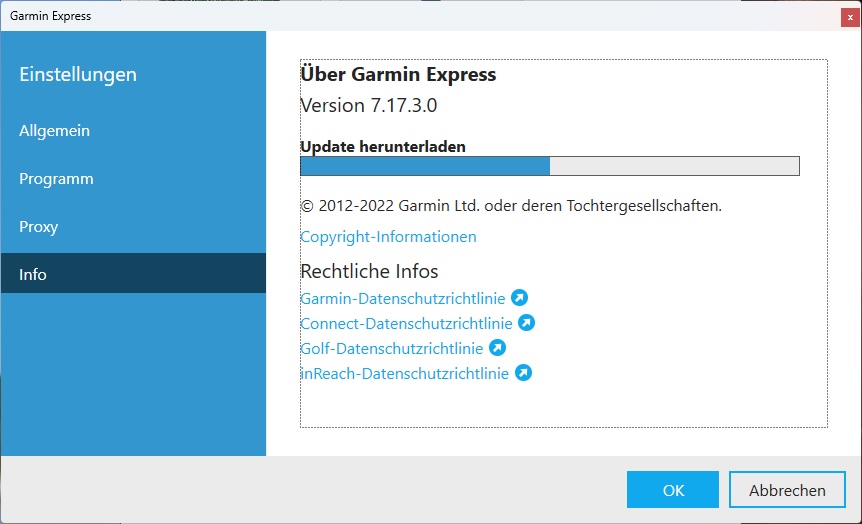Click the update download progress bar

(550, 166)
